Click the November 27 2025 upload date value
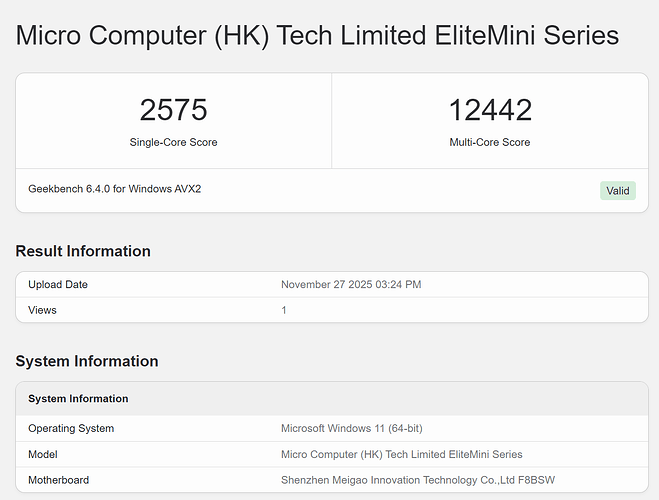Viewport: 659px width, 500px height. (351, 285)
